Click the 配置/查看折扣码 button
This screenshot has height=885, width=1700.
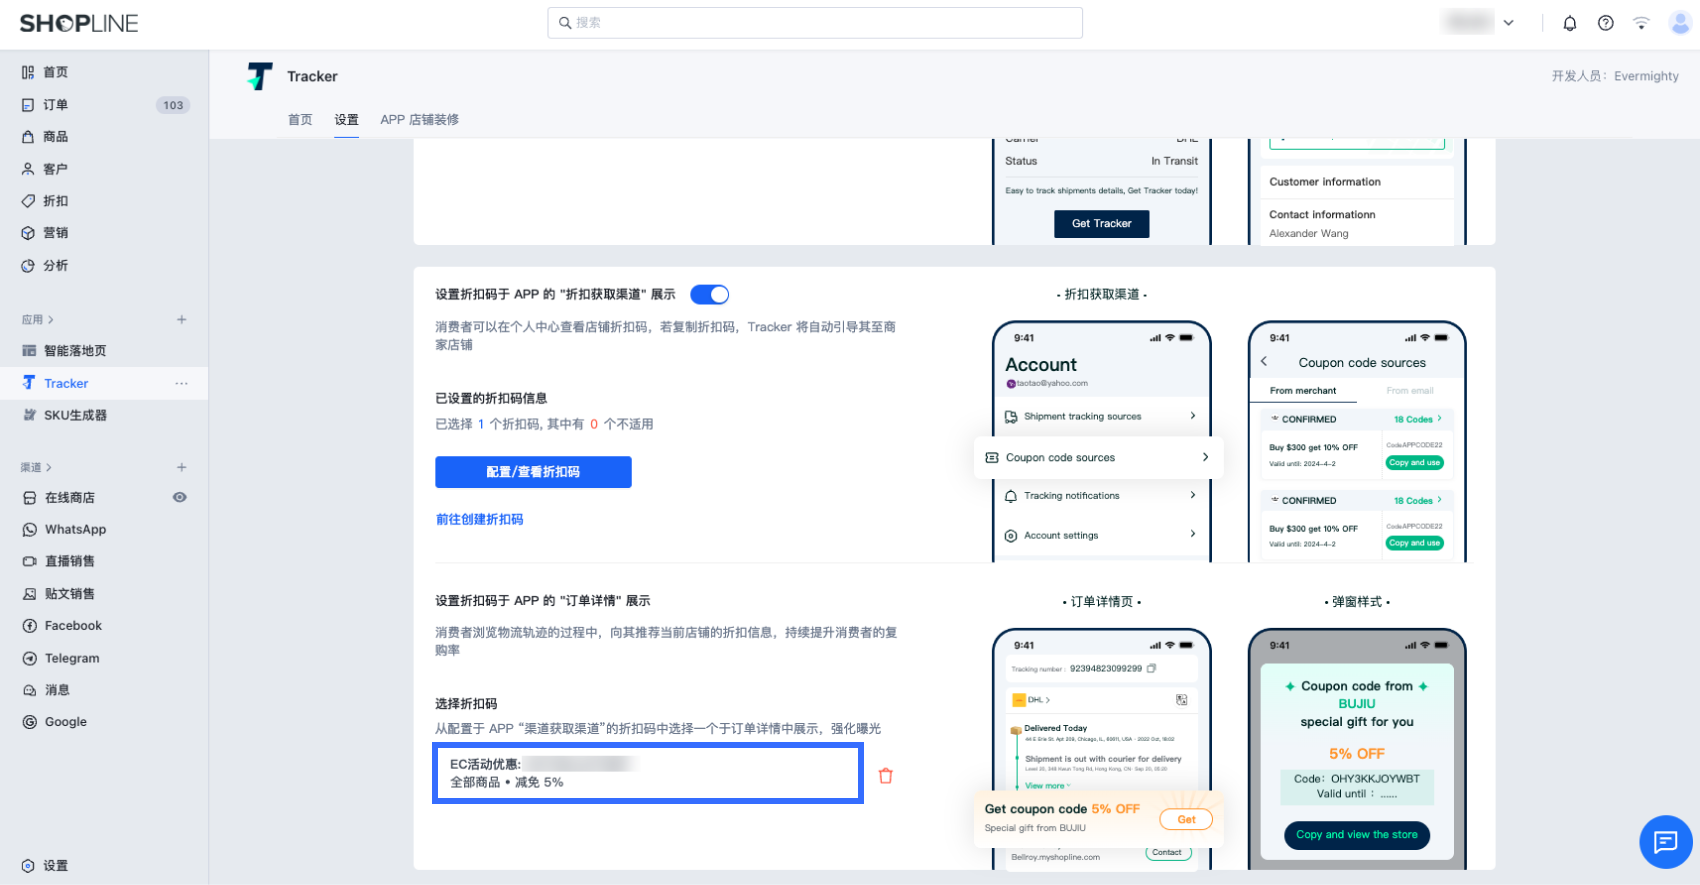tap(533, 472)
